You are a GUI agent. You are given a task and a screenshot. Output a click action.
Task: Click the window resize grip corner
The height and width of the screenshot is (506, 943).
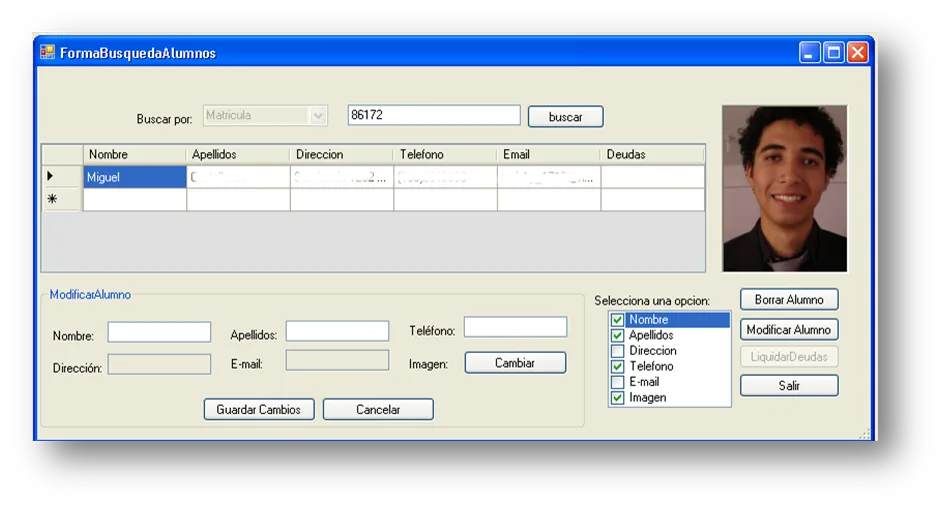865,434
